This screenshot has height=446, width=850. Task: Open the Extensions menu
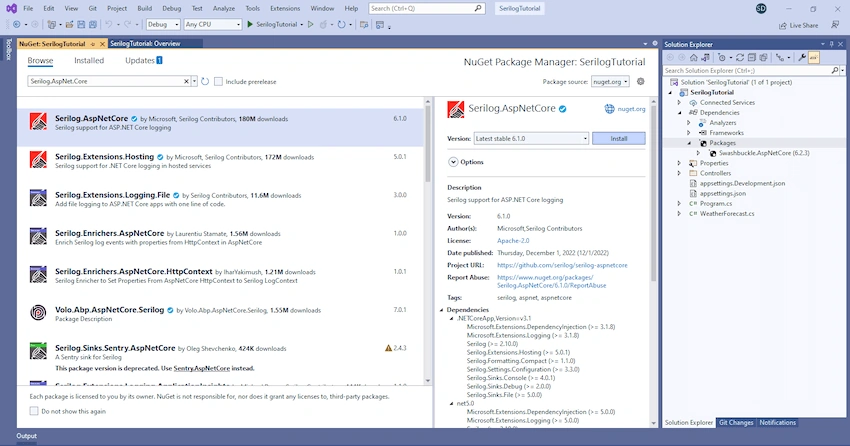[285, 9]
